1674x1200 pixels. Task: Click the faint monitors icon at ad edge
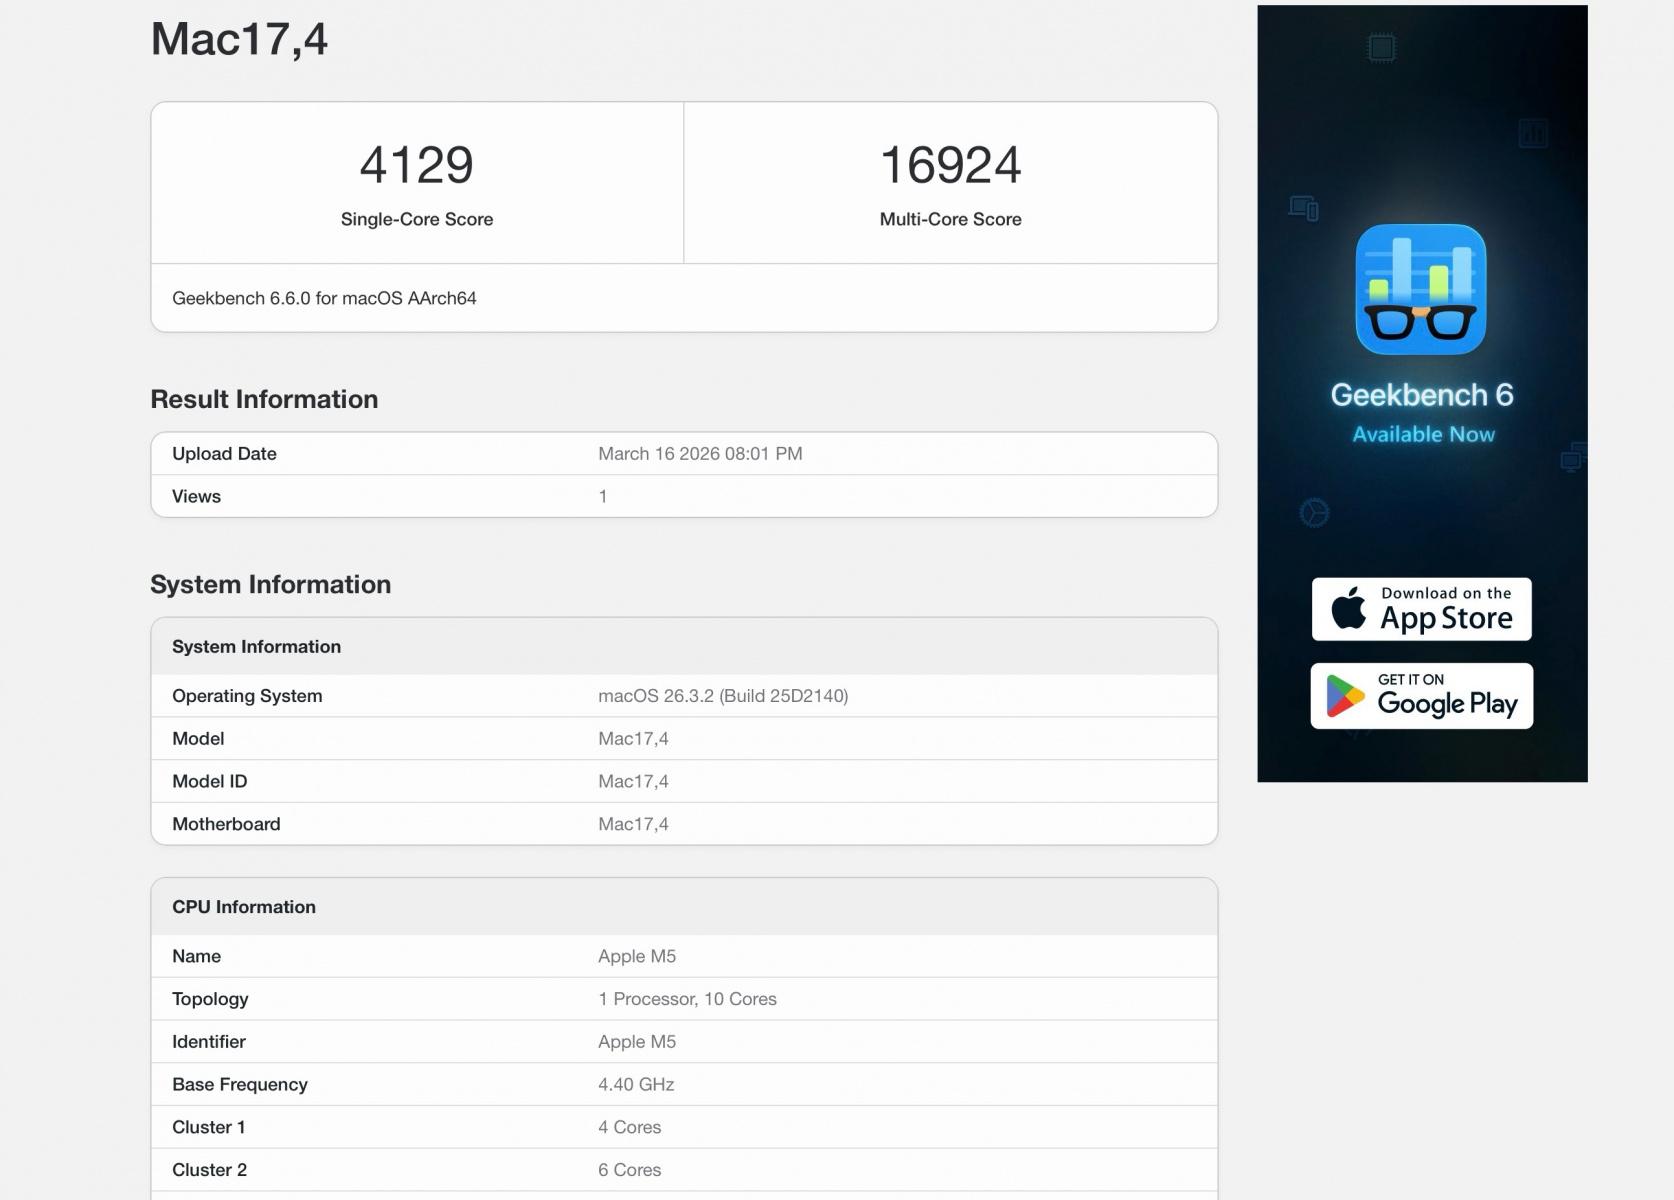point(1572,457)
